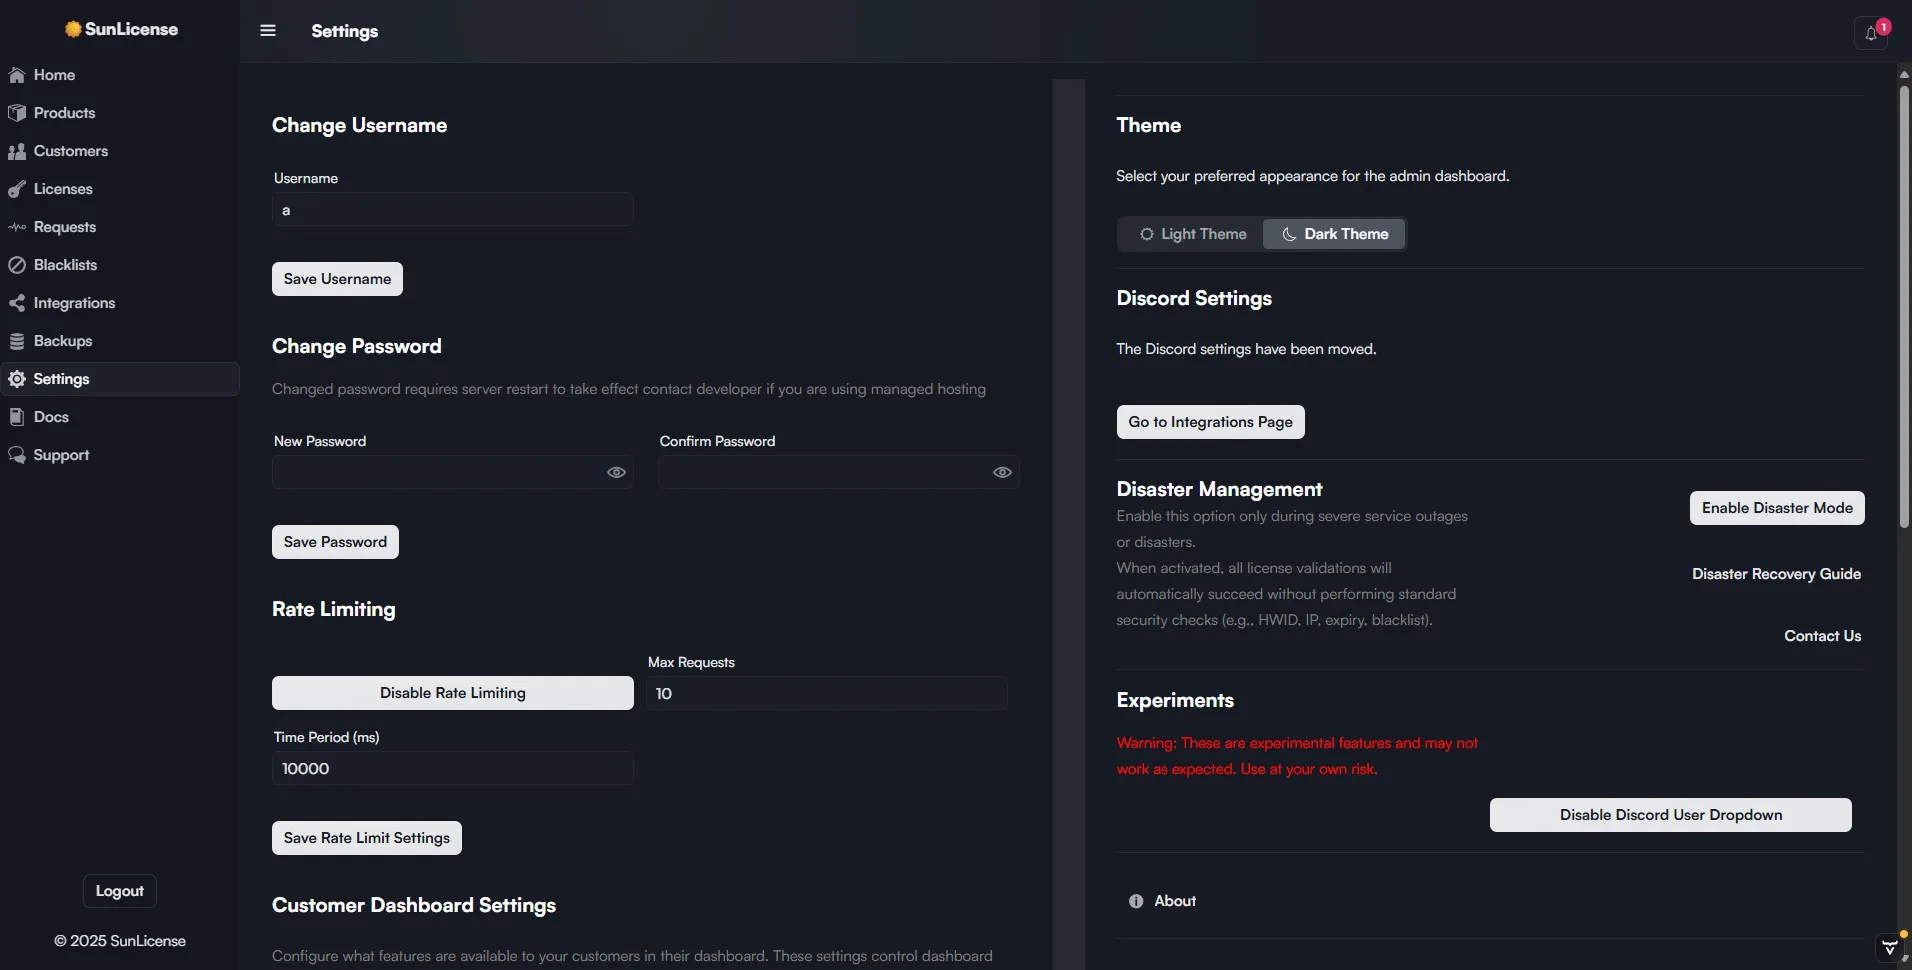The width and height of the screenshot is (1912, 970).
Task: Toggle the sidebar hamburger menu
Action: pyautogui.click(x=268, y=31)
